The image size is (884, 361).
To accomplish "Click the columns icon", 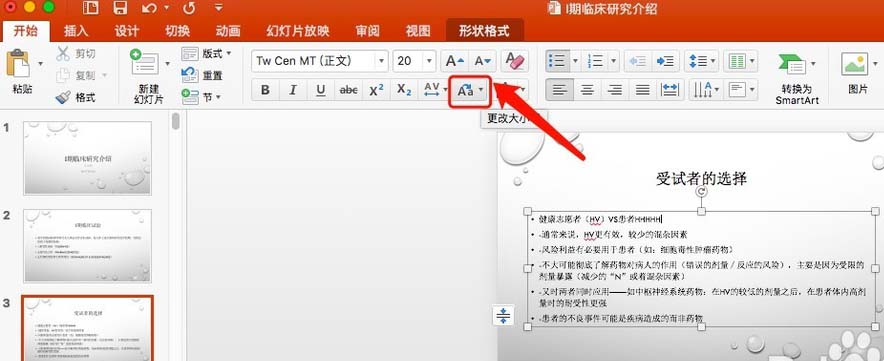I will point(736,61).
